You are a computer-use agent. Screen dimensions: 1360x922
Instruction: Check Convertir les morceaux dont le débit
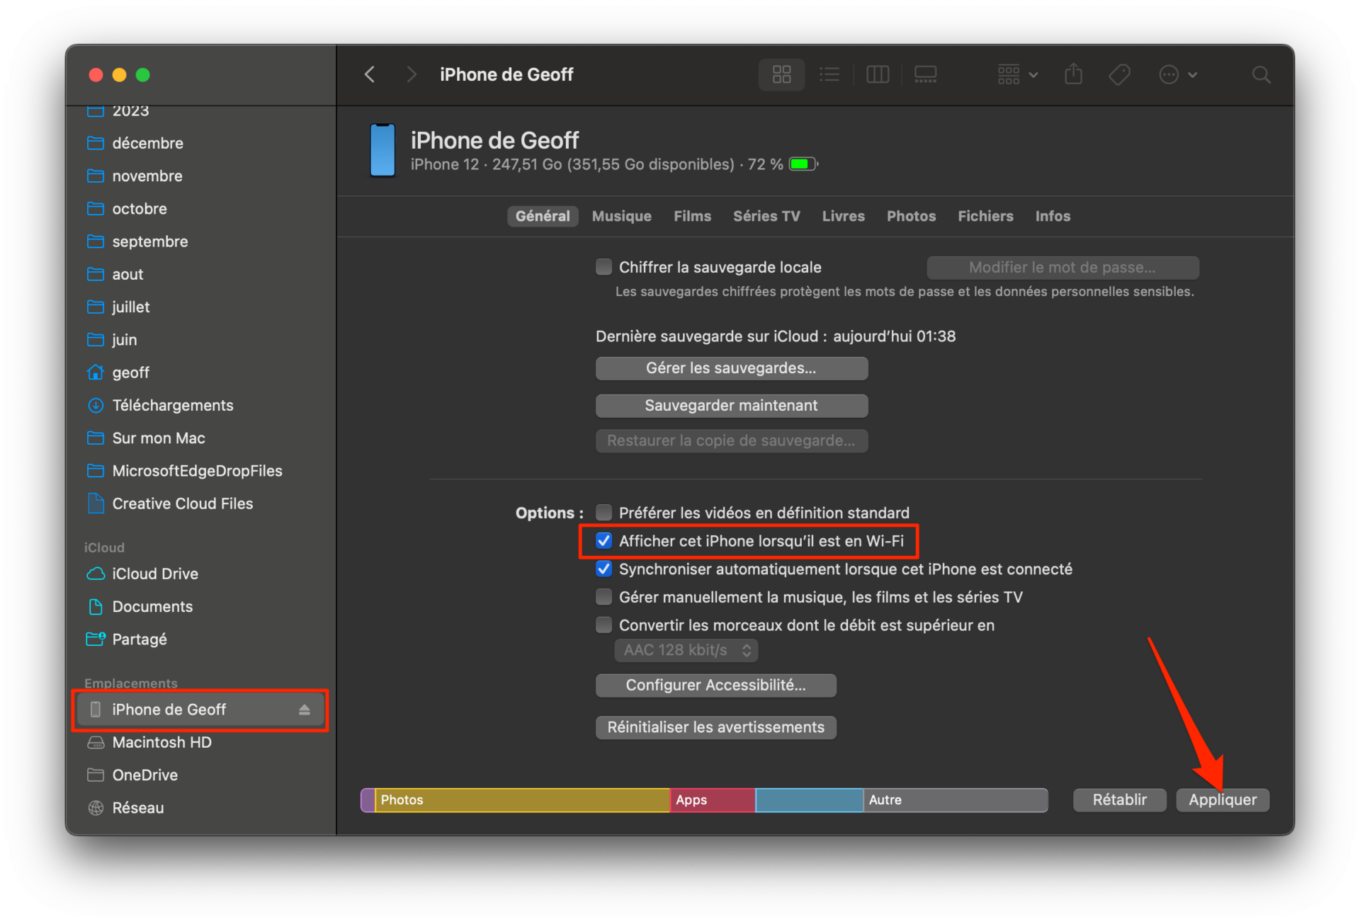tap(604, 625)
